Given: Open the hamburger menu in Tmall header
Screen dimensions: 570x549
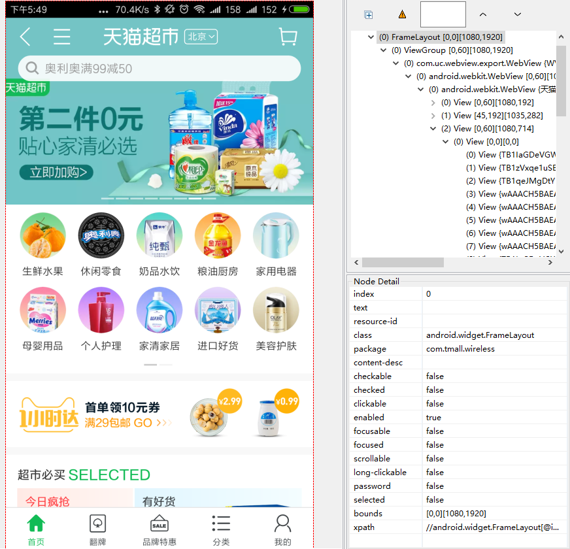Looking at the screenshot, I should coord(62,37).
